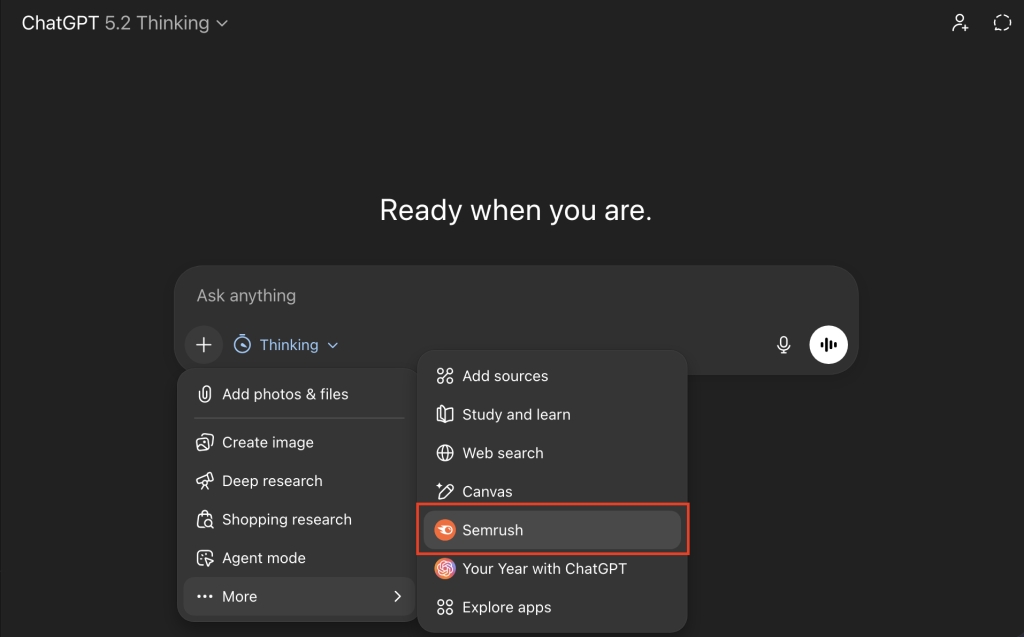Click the Ask anything input field

pyautogui.click(x=500, y=296)
